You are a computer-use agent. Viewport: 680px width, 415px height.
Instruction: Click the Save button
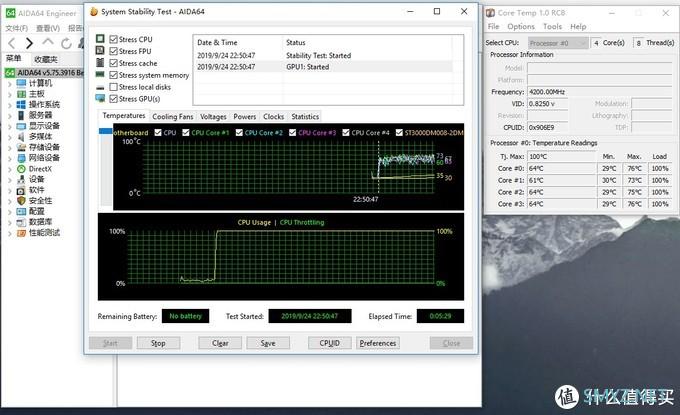pos(268,343)
